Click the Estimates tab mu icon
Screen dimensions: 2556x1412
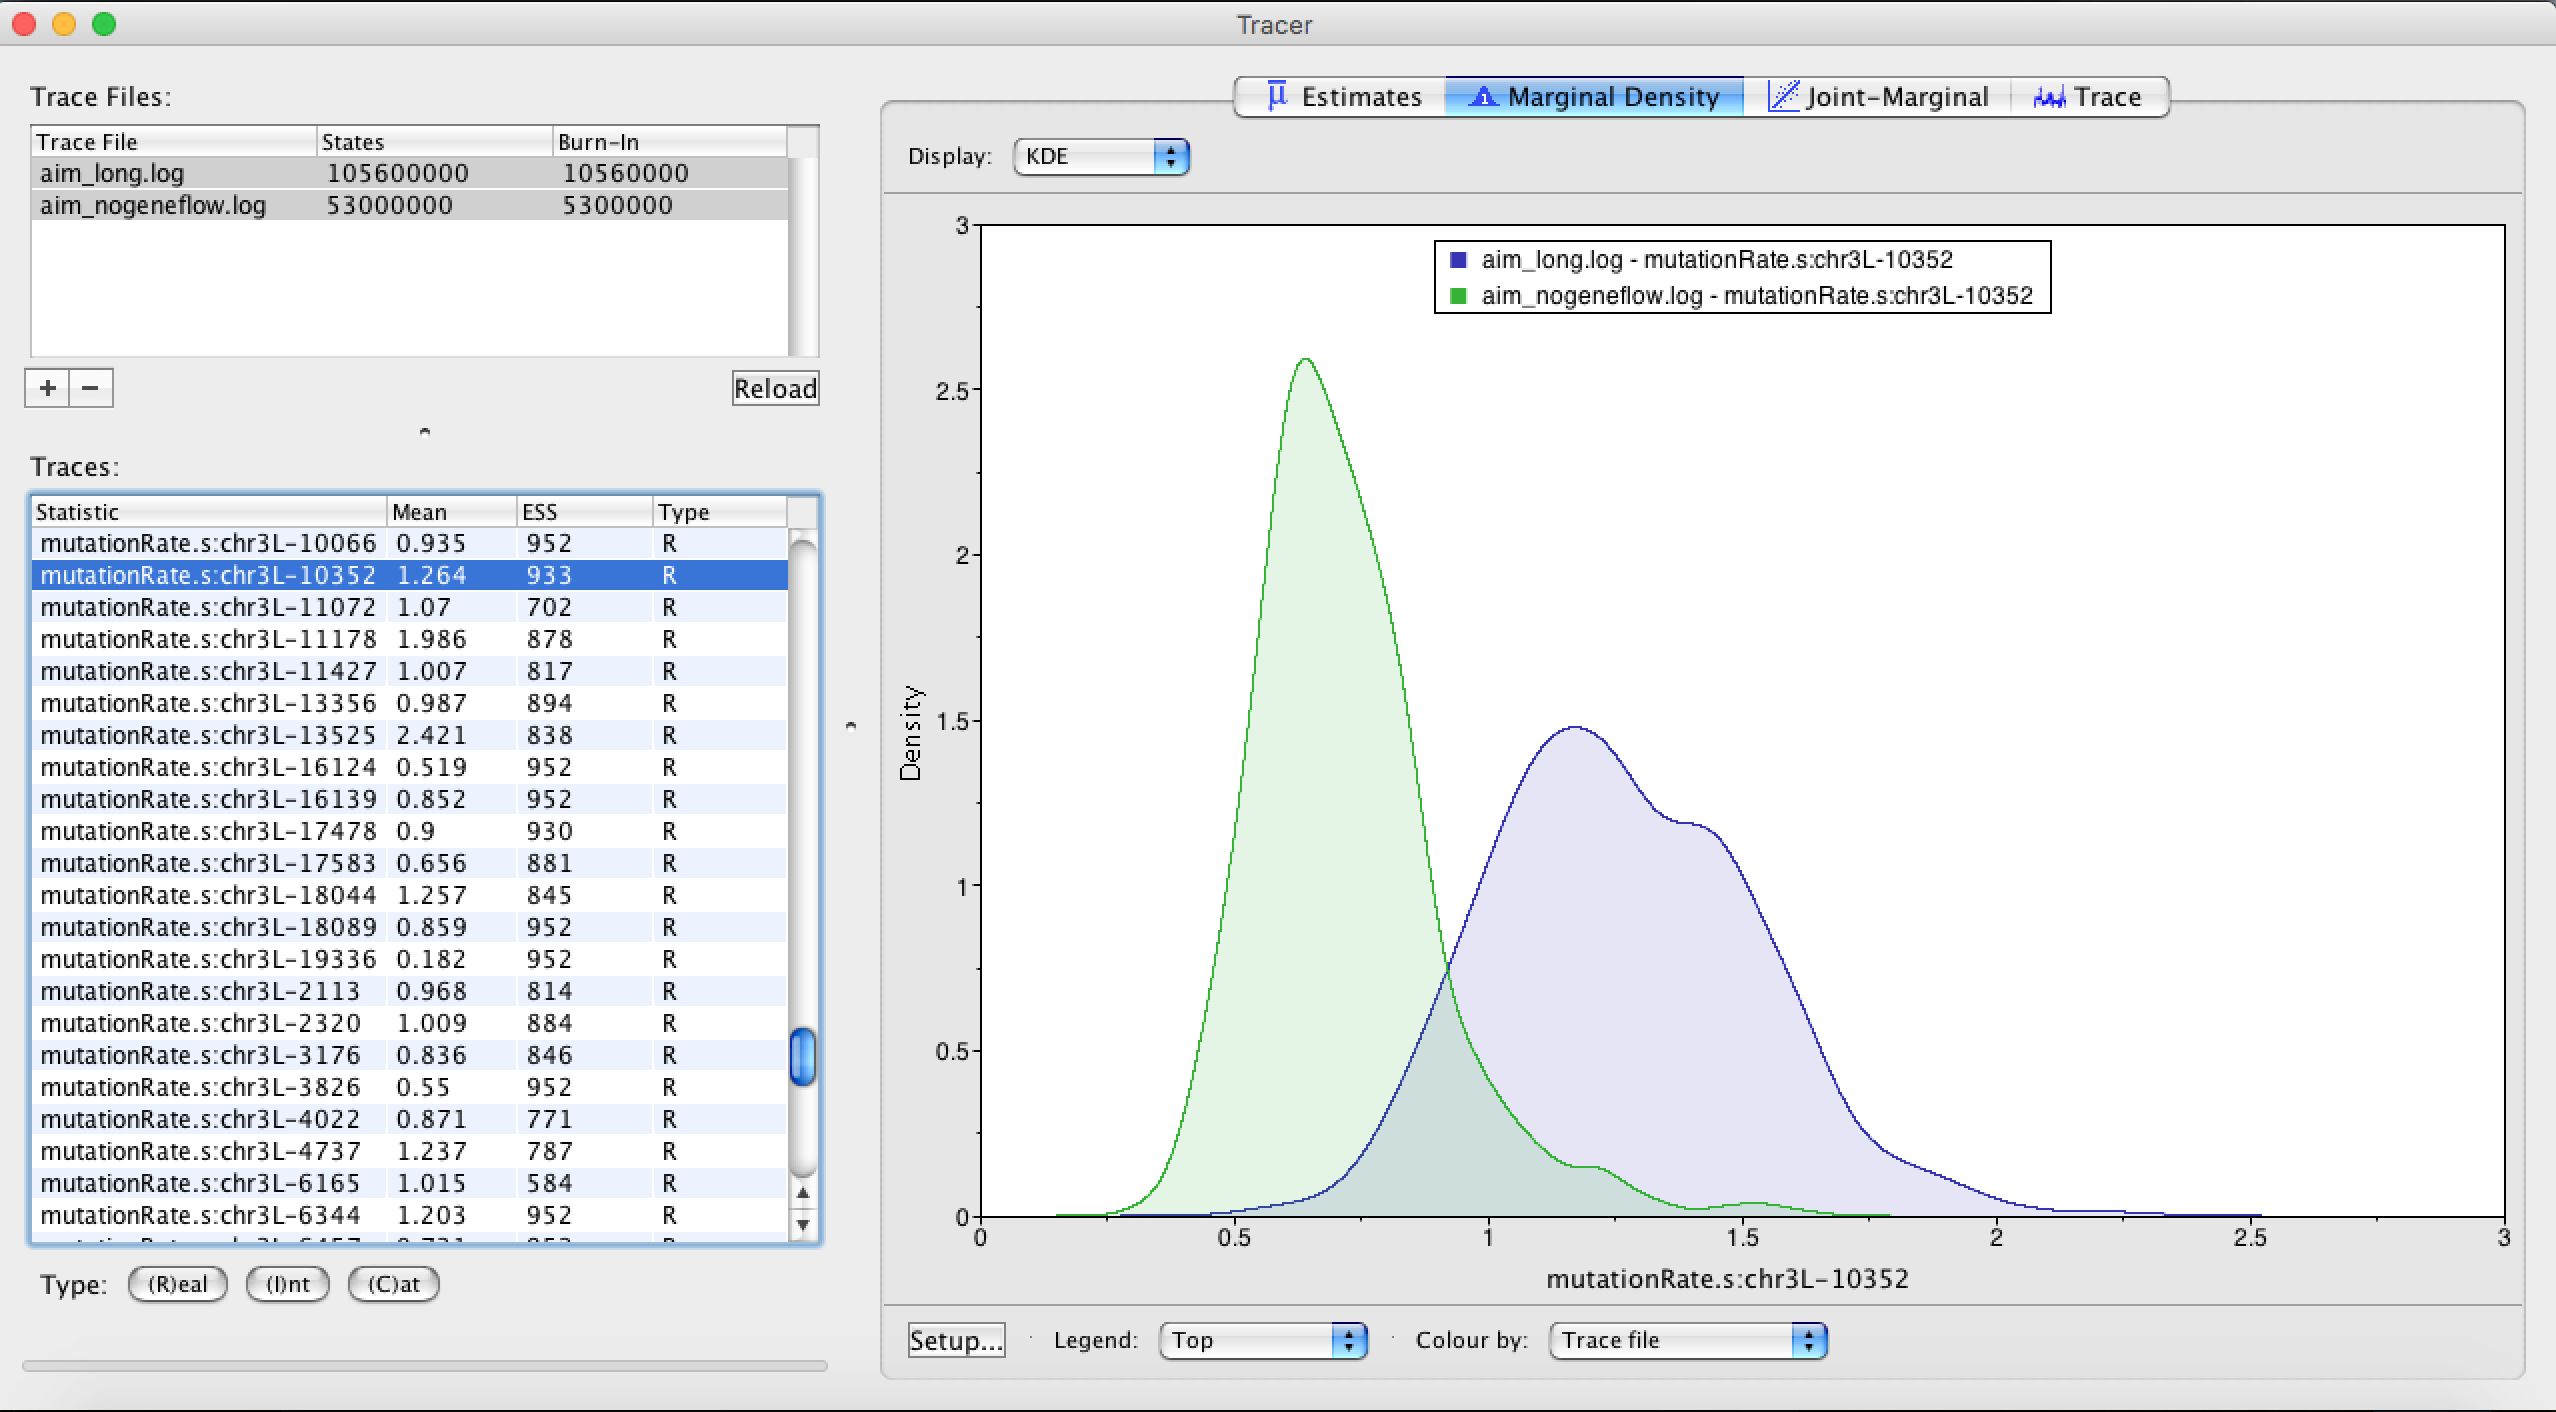[x=1277, y=96]
